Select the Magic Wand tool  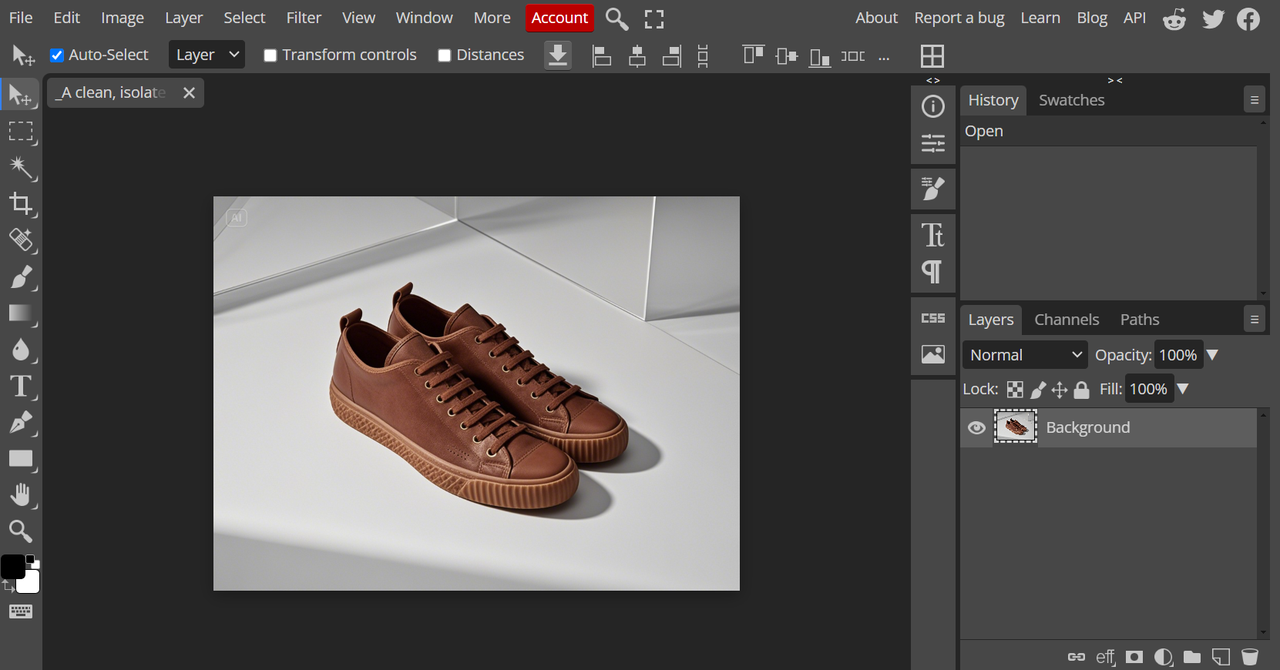tap(21, 167)
